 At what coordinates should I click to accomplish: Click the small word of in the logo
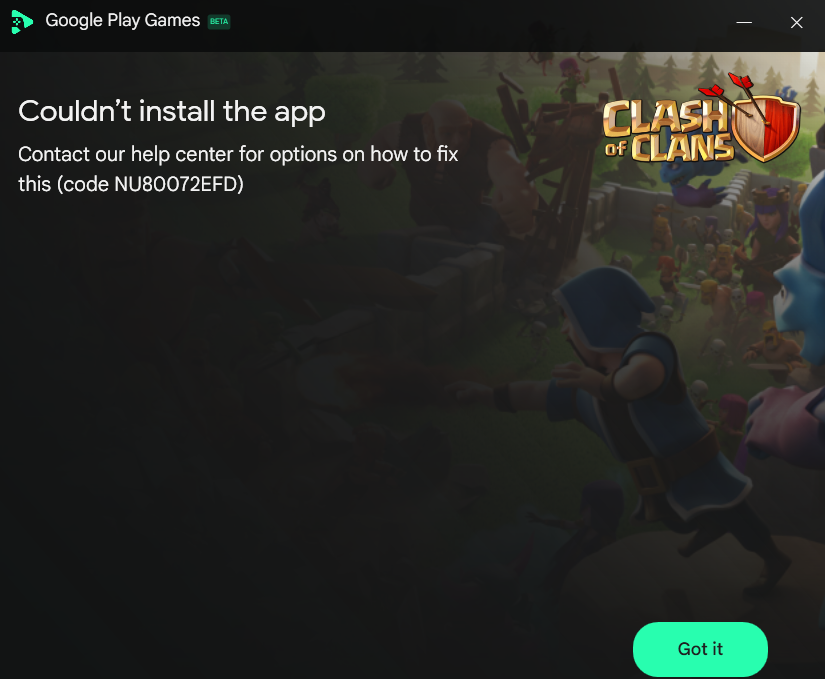[616, 149]
